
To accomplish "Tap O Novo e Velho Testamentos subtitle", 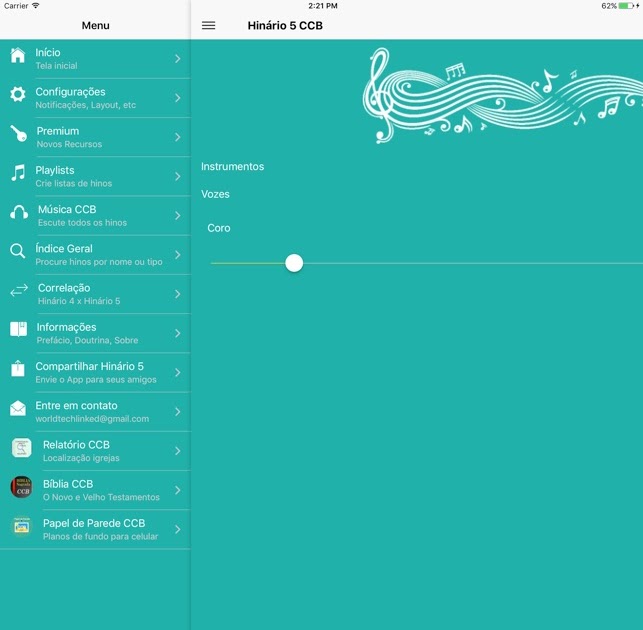I will click(x=101, y=497).
